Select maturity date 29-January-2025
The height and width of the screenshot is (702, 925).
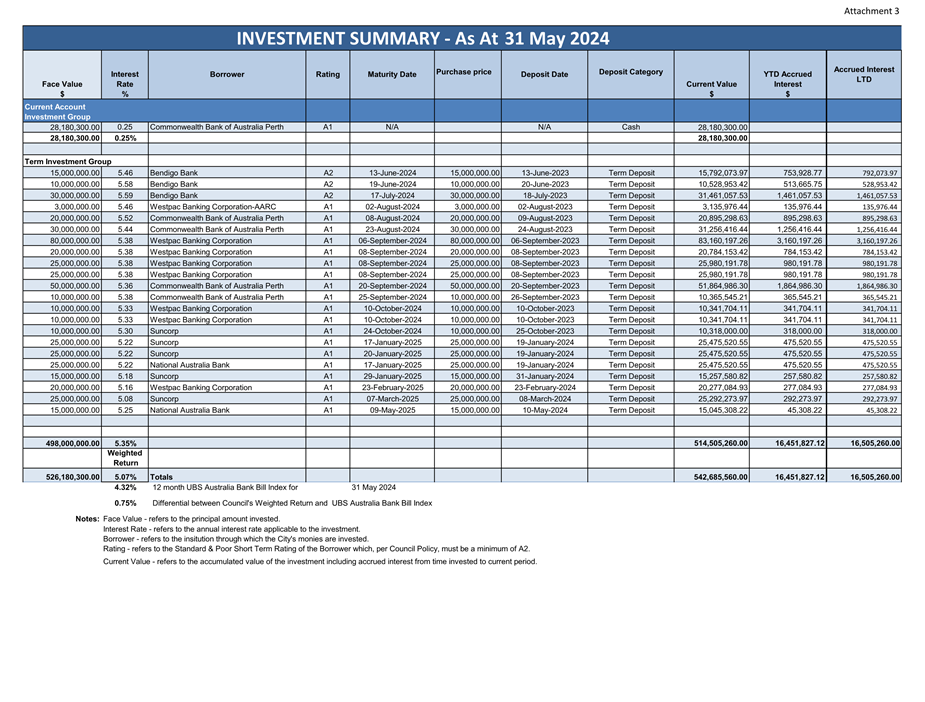tap(392, 376)
